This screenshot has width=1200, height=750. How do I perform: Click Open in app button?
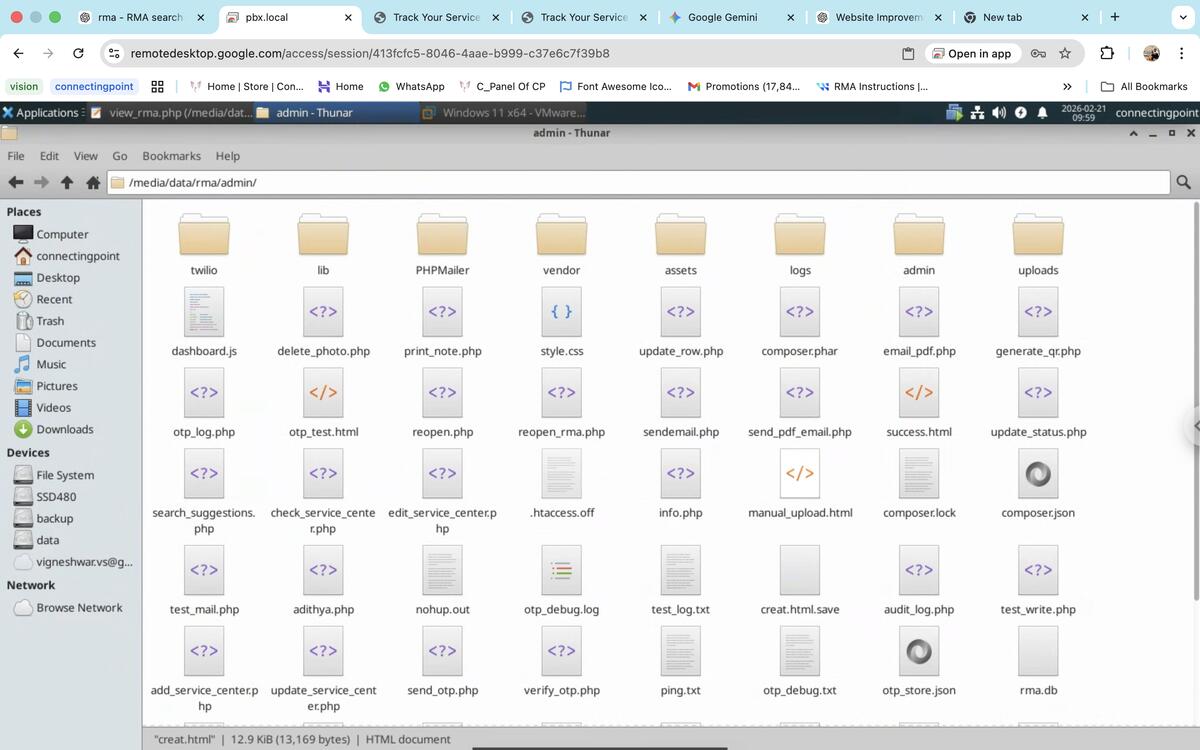coord(969,53)
